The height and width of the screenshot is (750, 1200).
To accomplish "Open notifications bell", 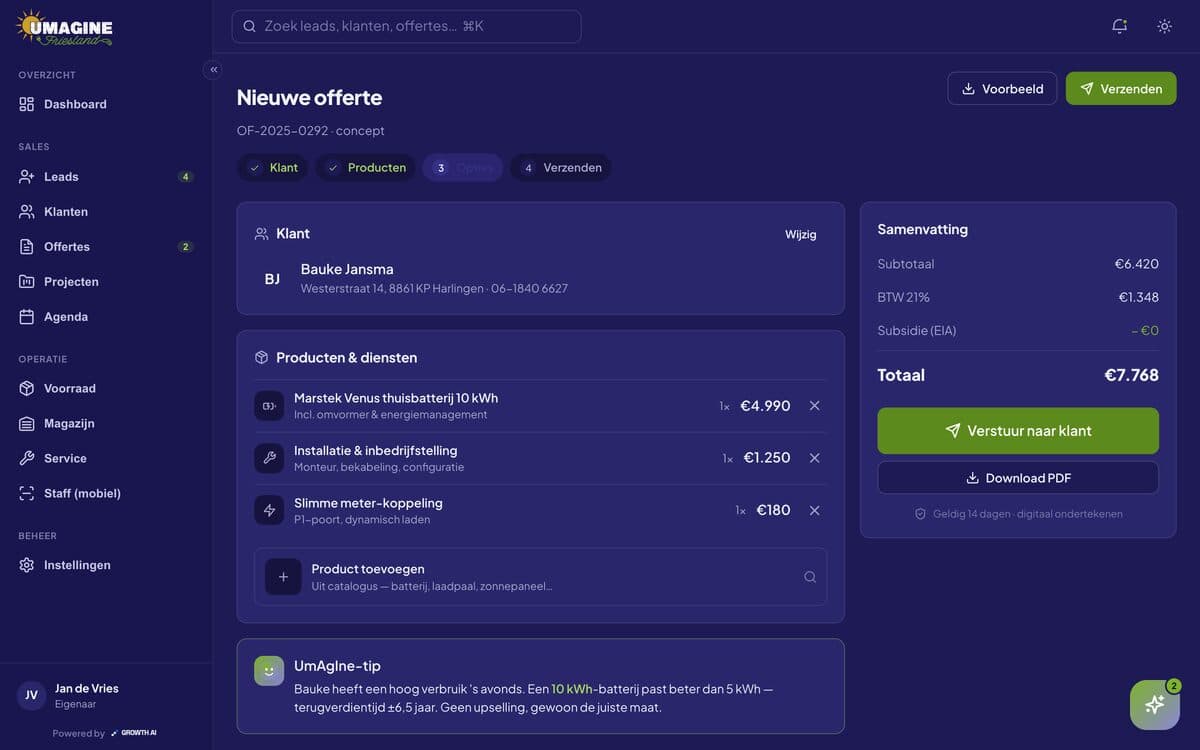I will pyautogui.click(x=1119, y=26).
